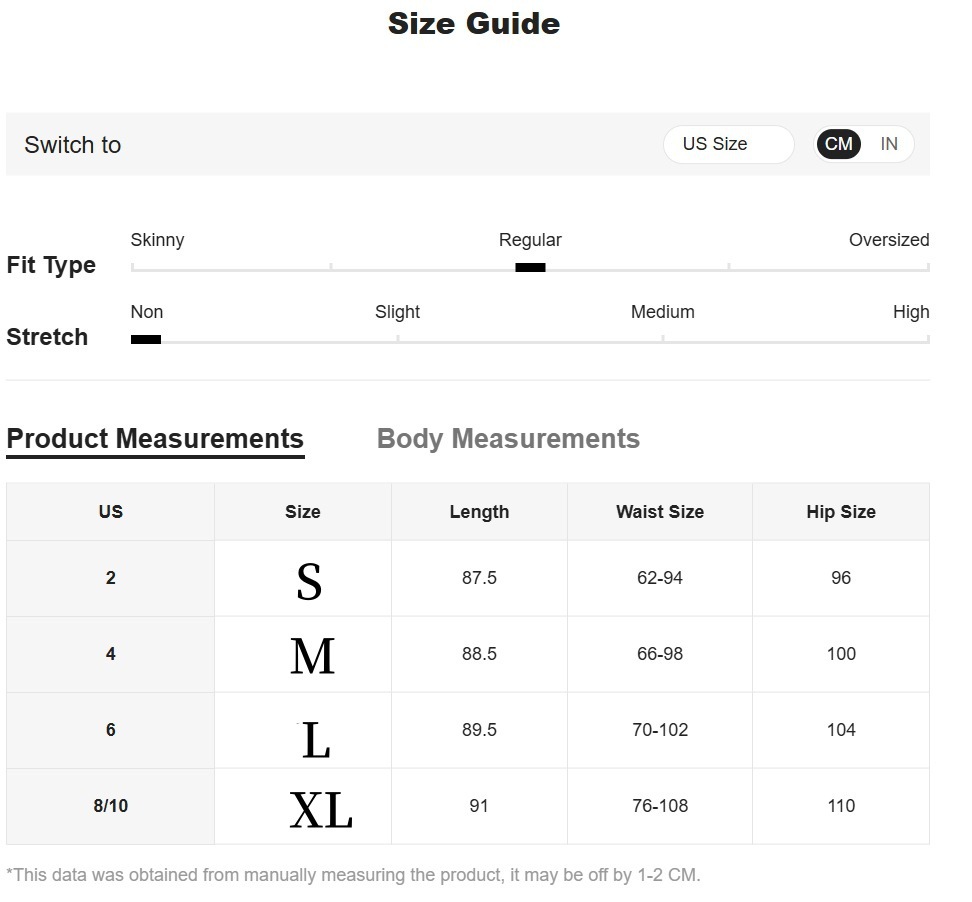
Task: Open the Body Measurements tab
Action: pyautogui.click(x=508, y=439)
